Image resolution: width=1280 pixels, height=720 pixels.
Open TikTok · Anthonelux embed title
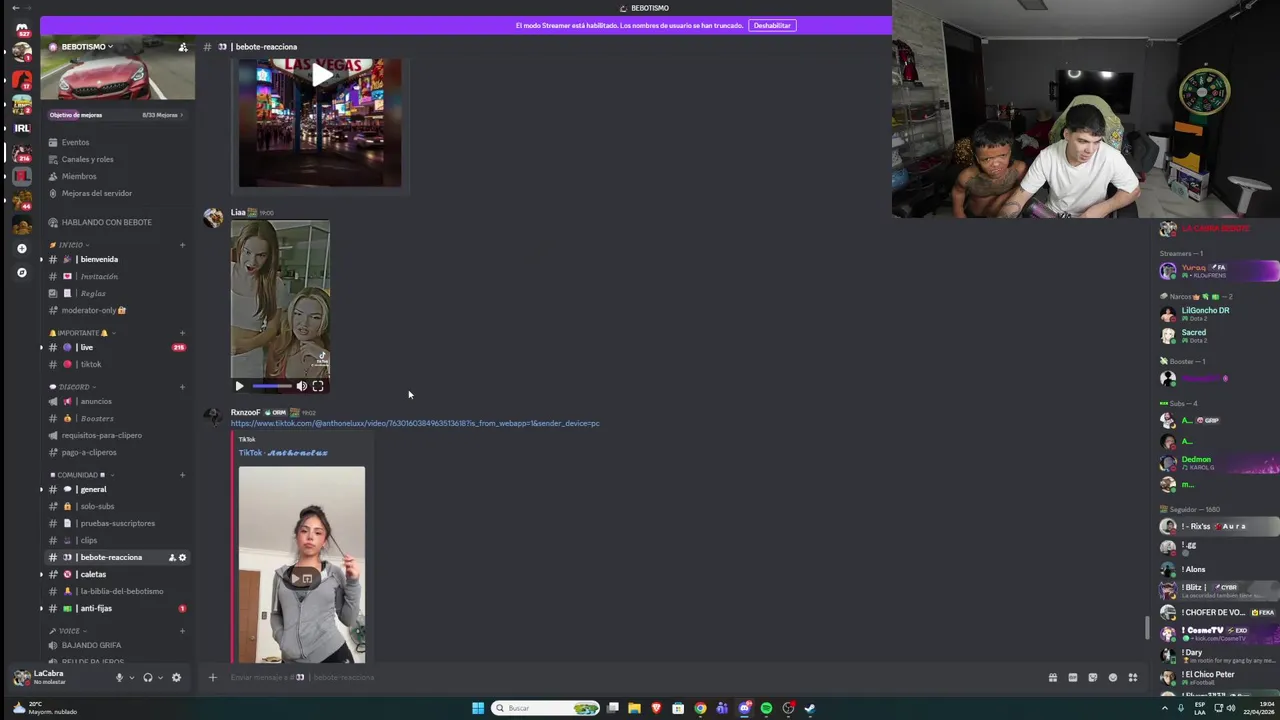click(x=283, y=453)
